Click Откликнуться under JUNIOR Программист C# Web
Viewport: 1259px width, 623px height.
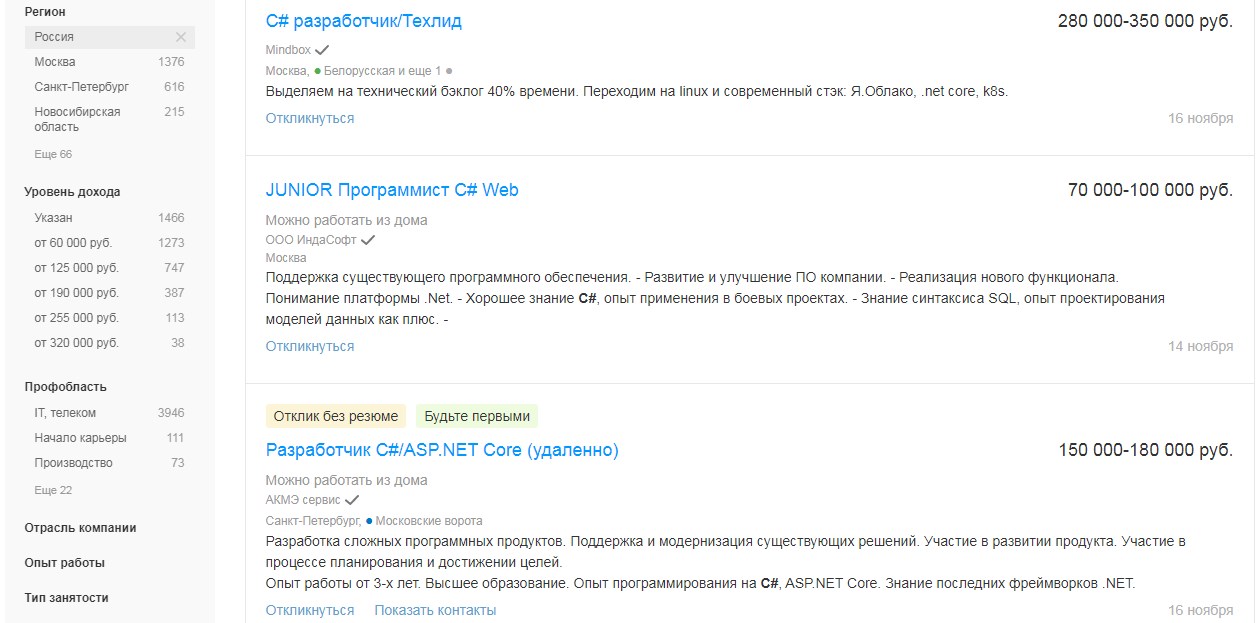click(309, 345)
